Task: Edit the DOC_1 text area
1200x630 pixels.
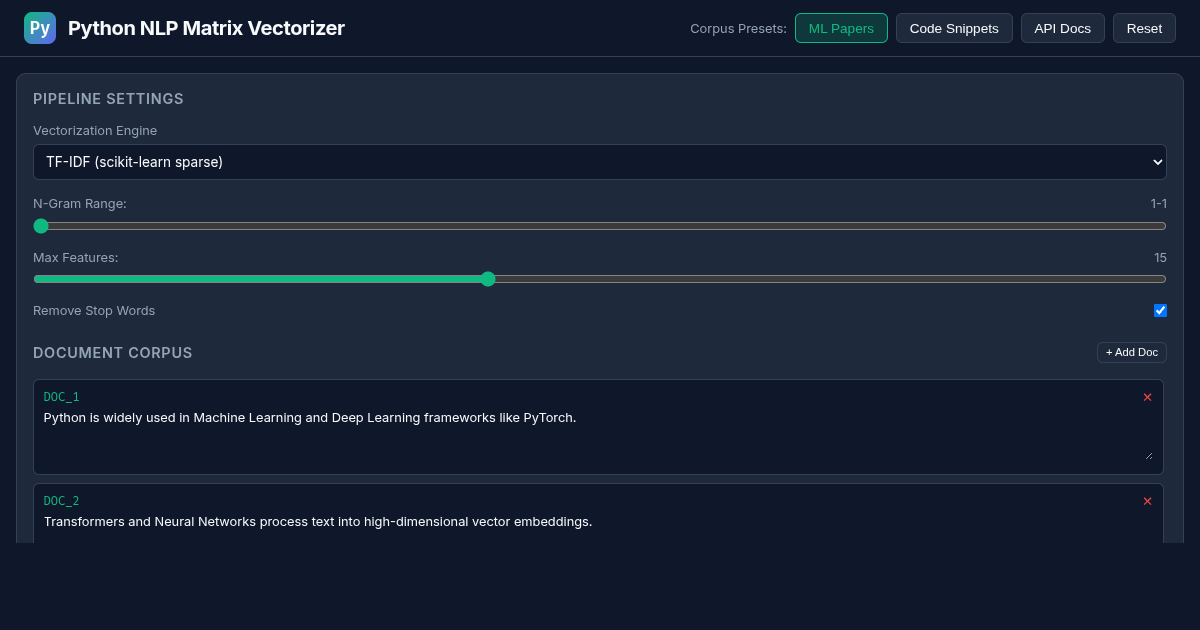Action: 598,435
